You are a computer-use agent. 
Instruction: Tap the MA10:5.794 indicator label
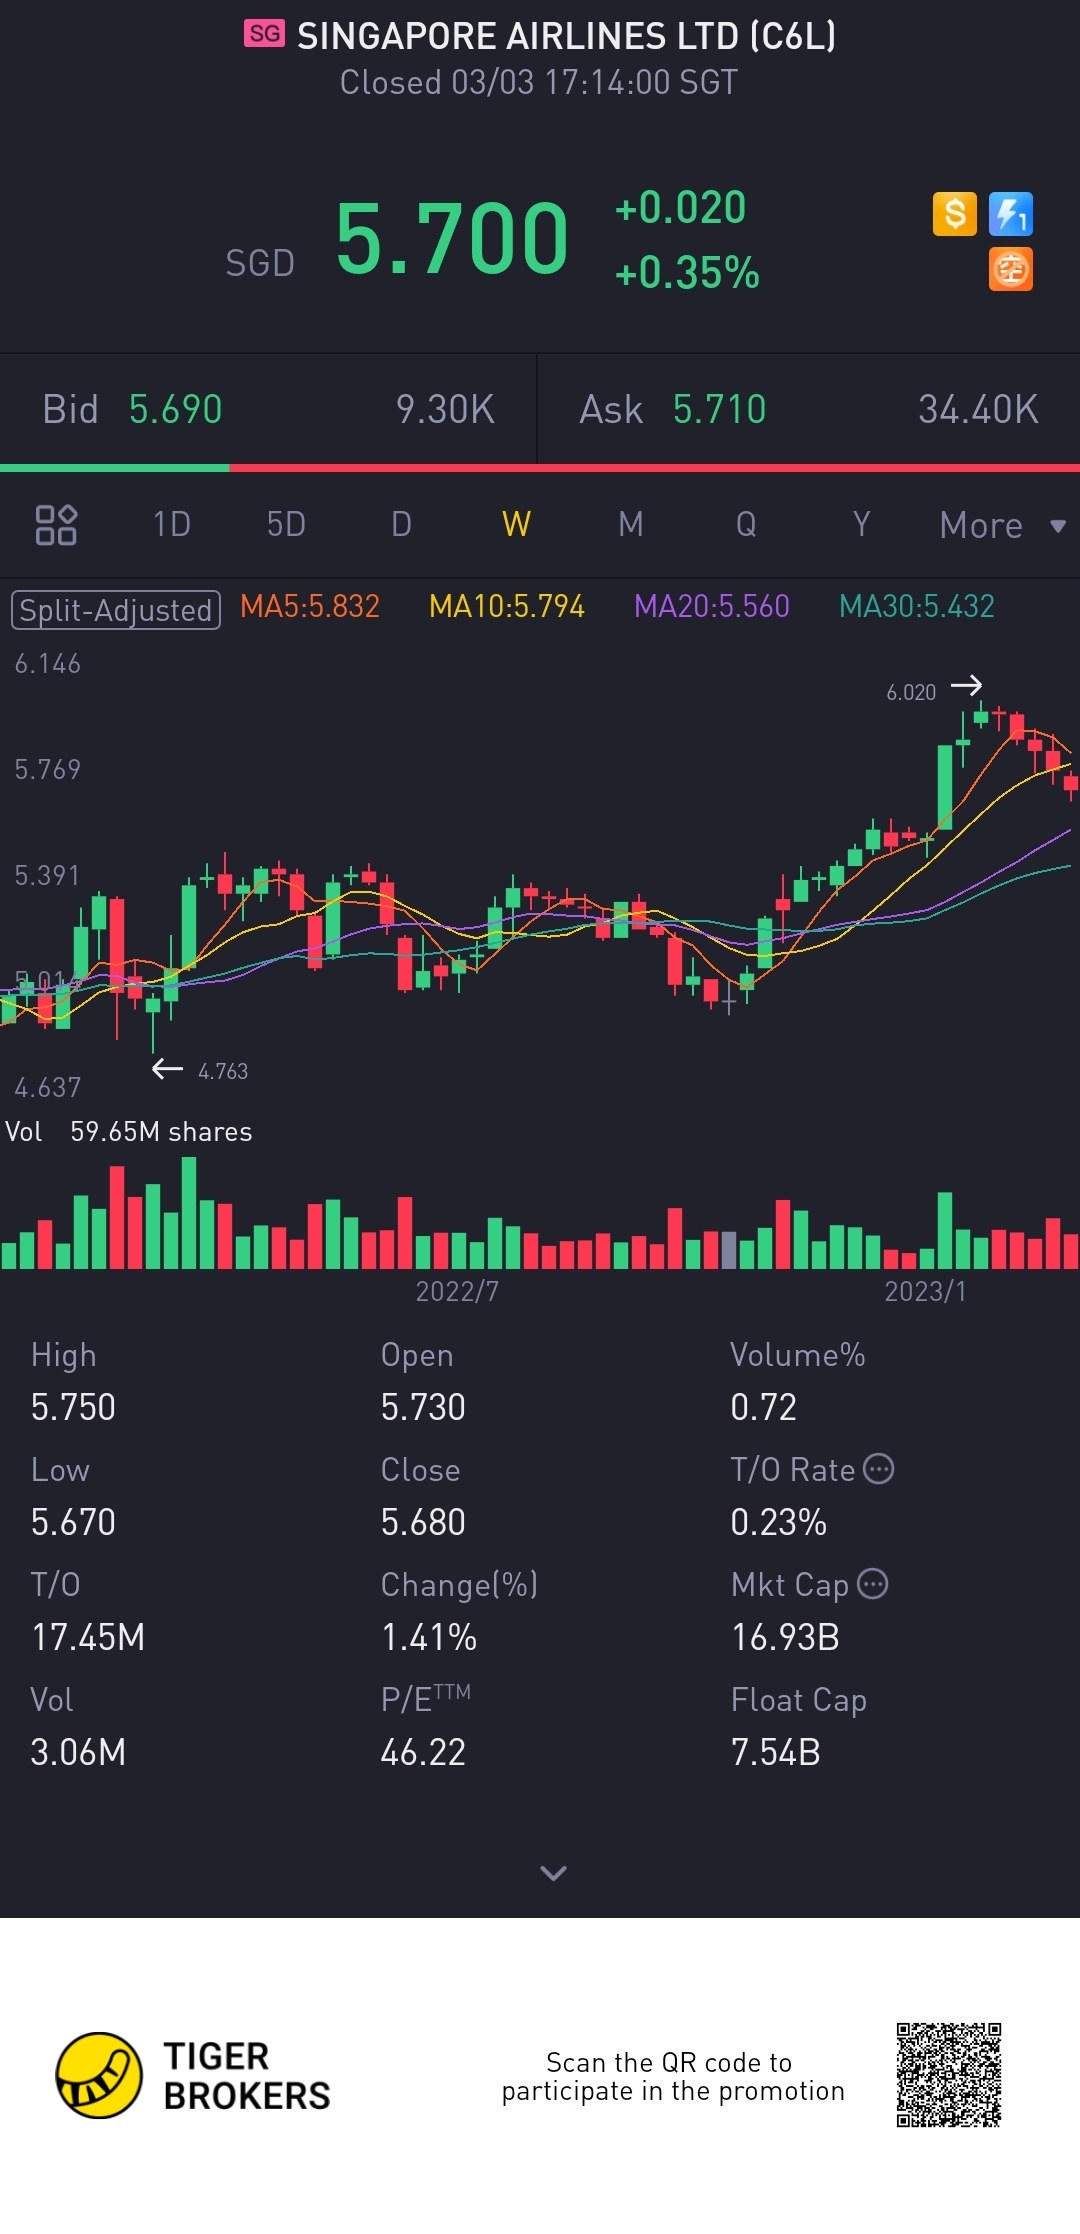507,606
